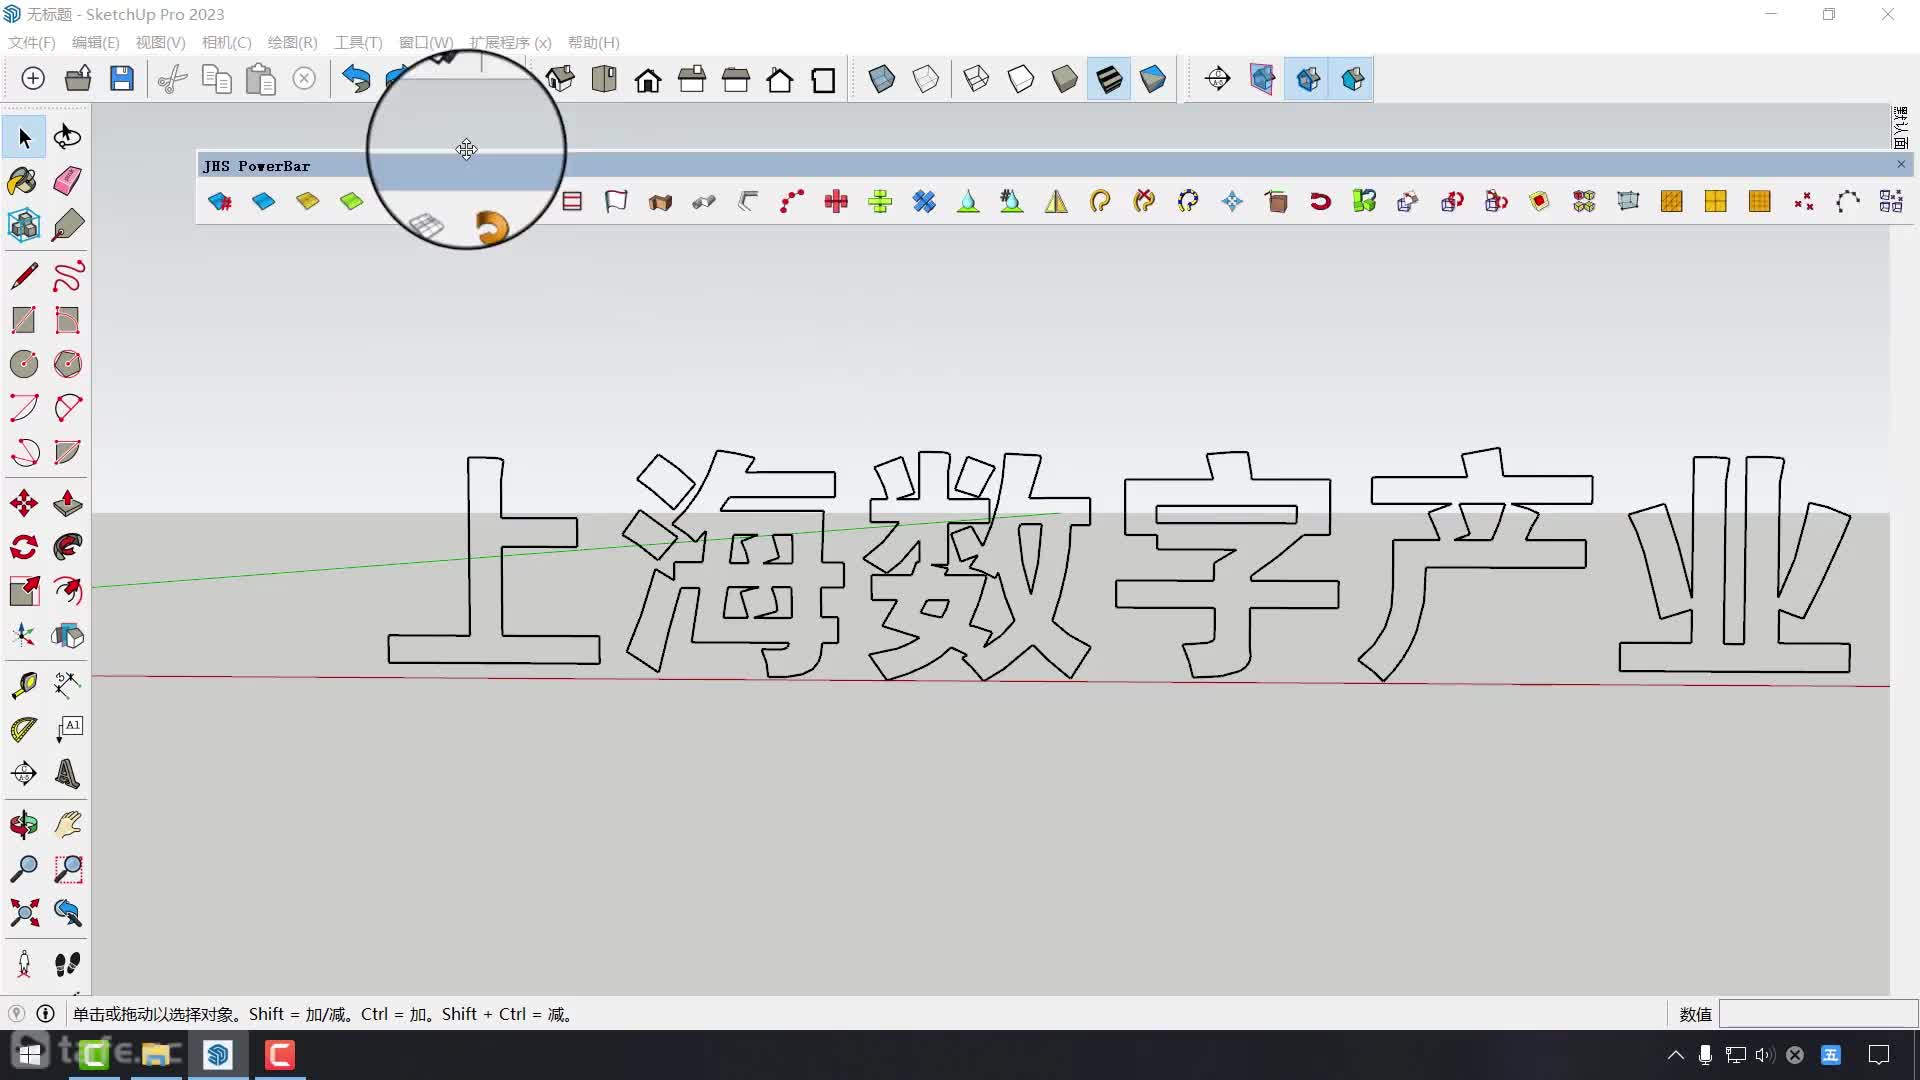Enable Shaded face style
Screen dimensions: 1920x1080
coord(1064,79)
